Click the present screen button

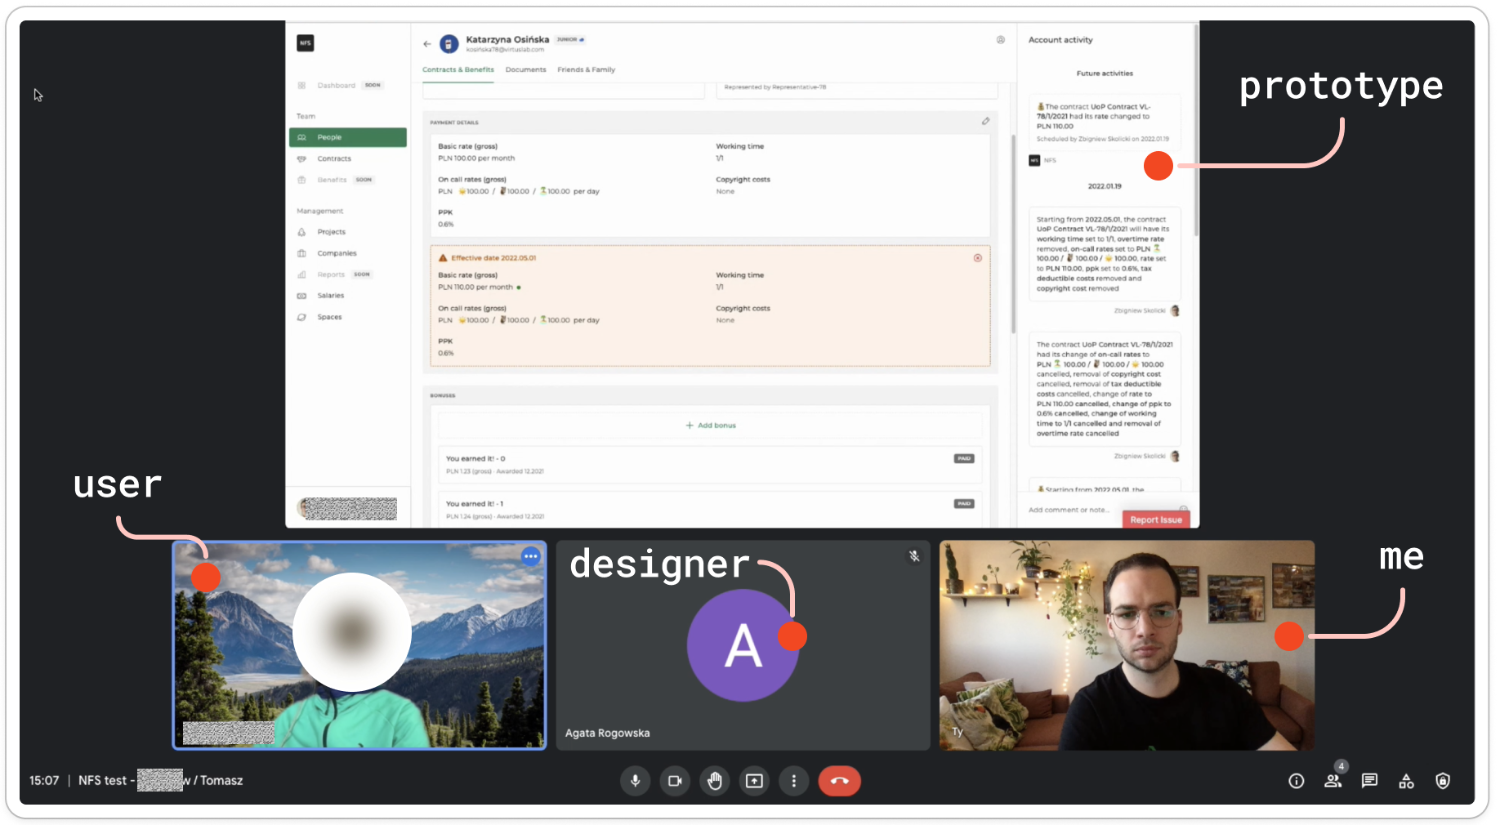[x=754, y=781]
